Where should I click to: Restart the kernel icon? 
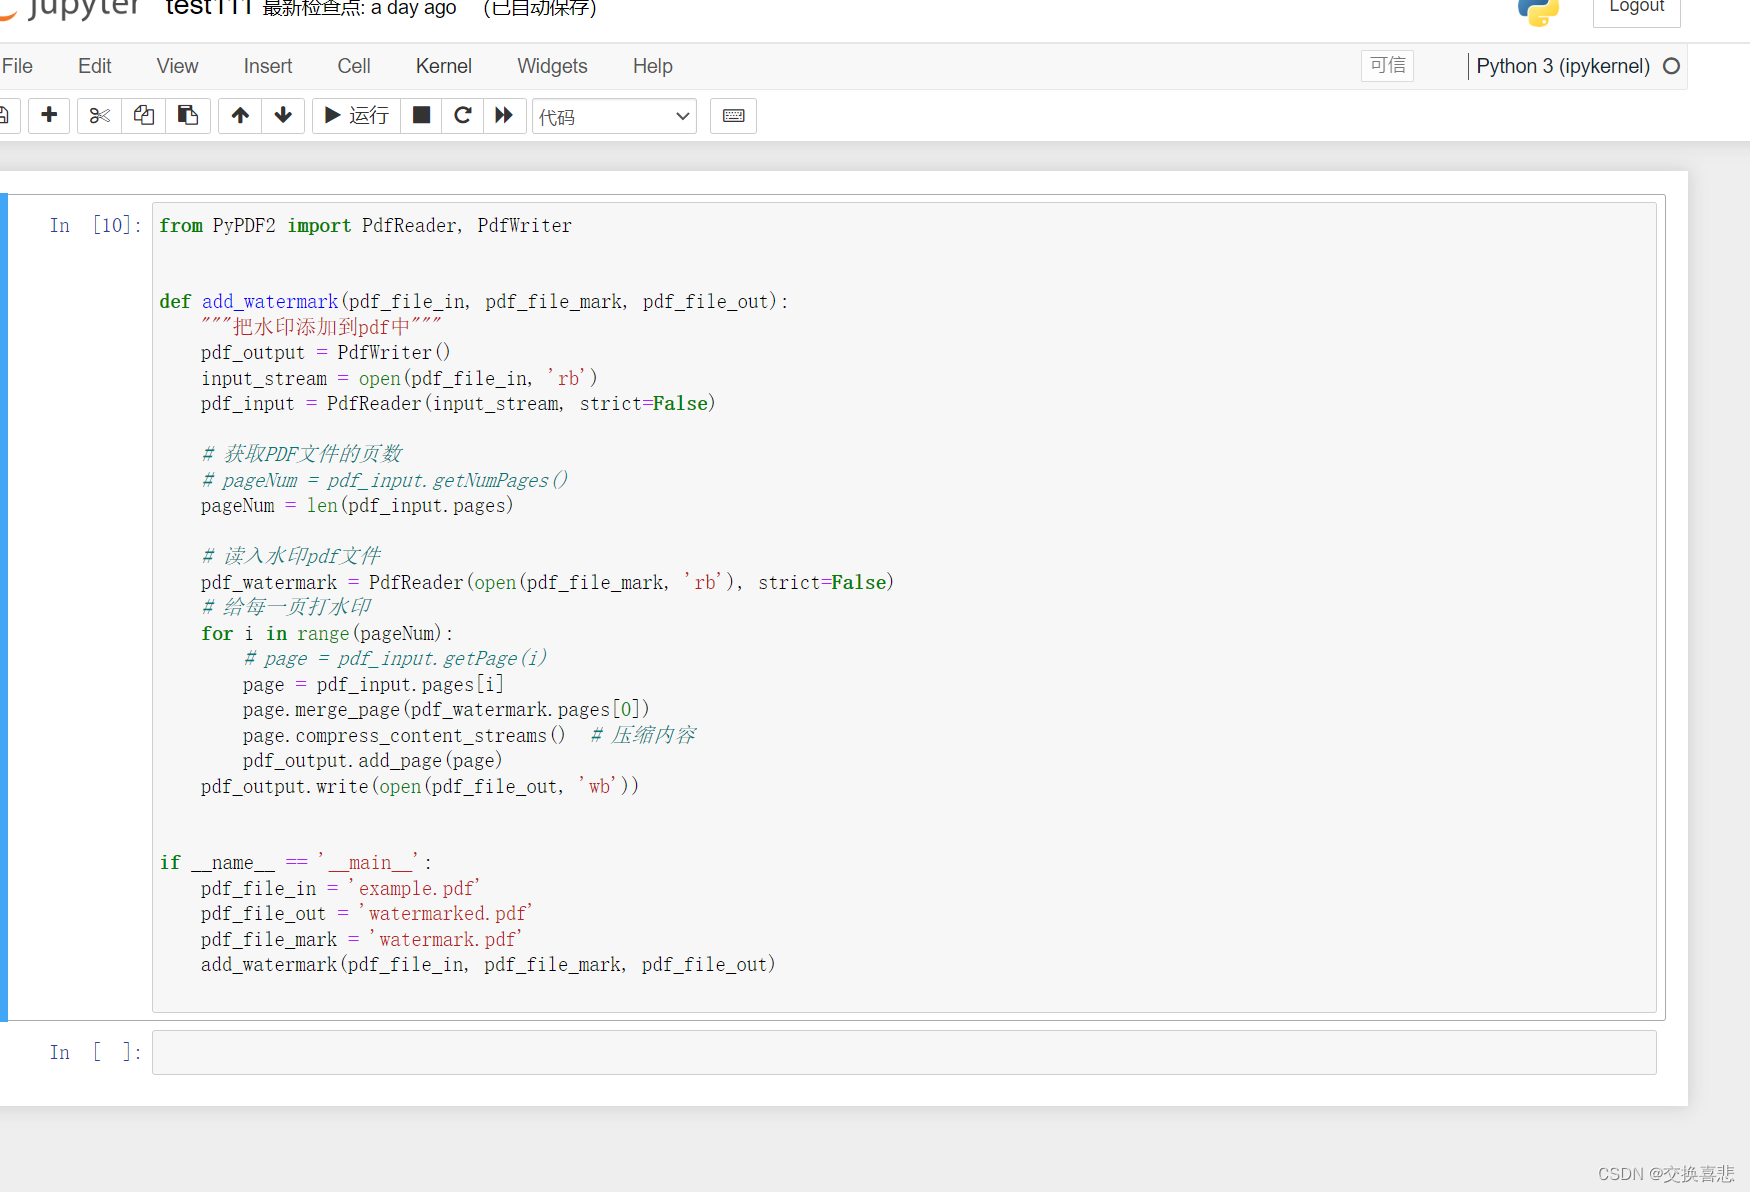pos(462,116)
